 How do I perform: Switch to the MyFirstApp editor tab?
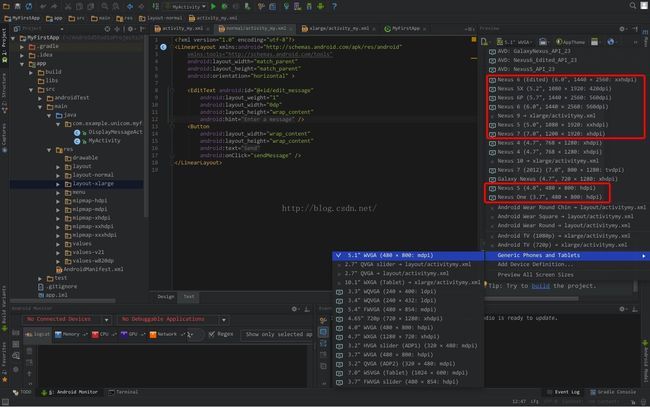pyautogui.click(x=405, y=28)
